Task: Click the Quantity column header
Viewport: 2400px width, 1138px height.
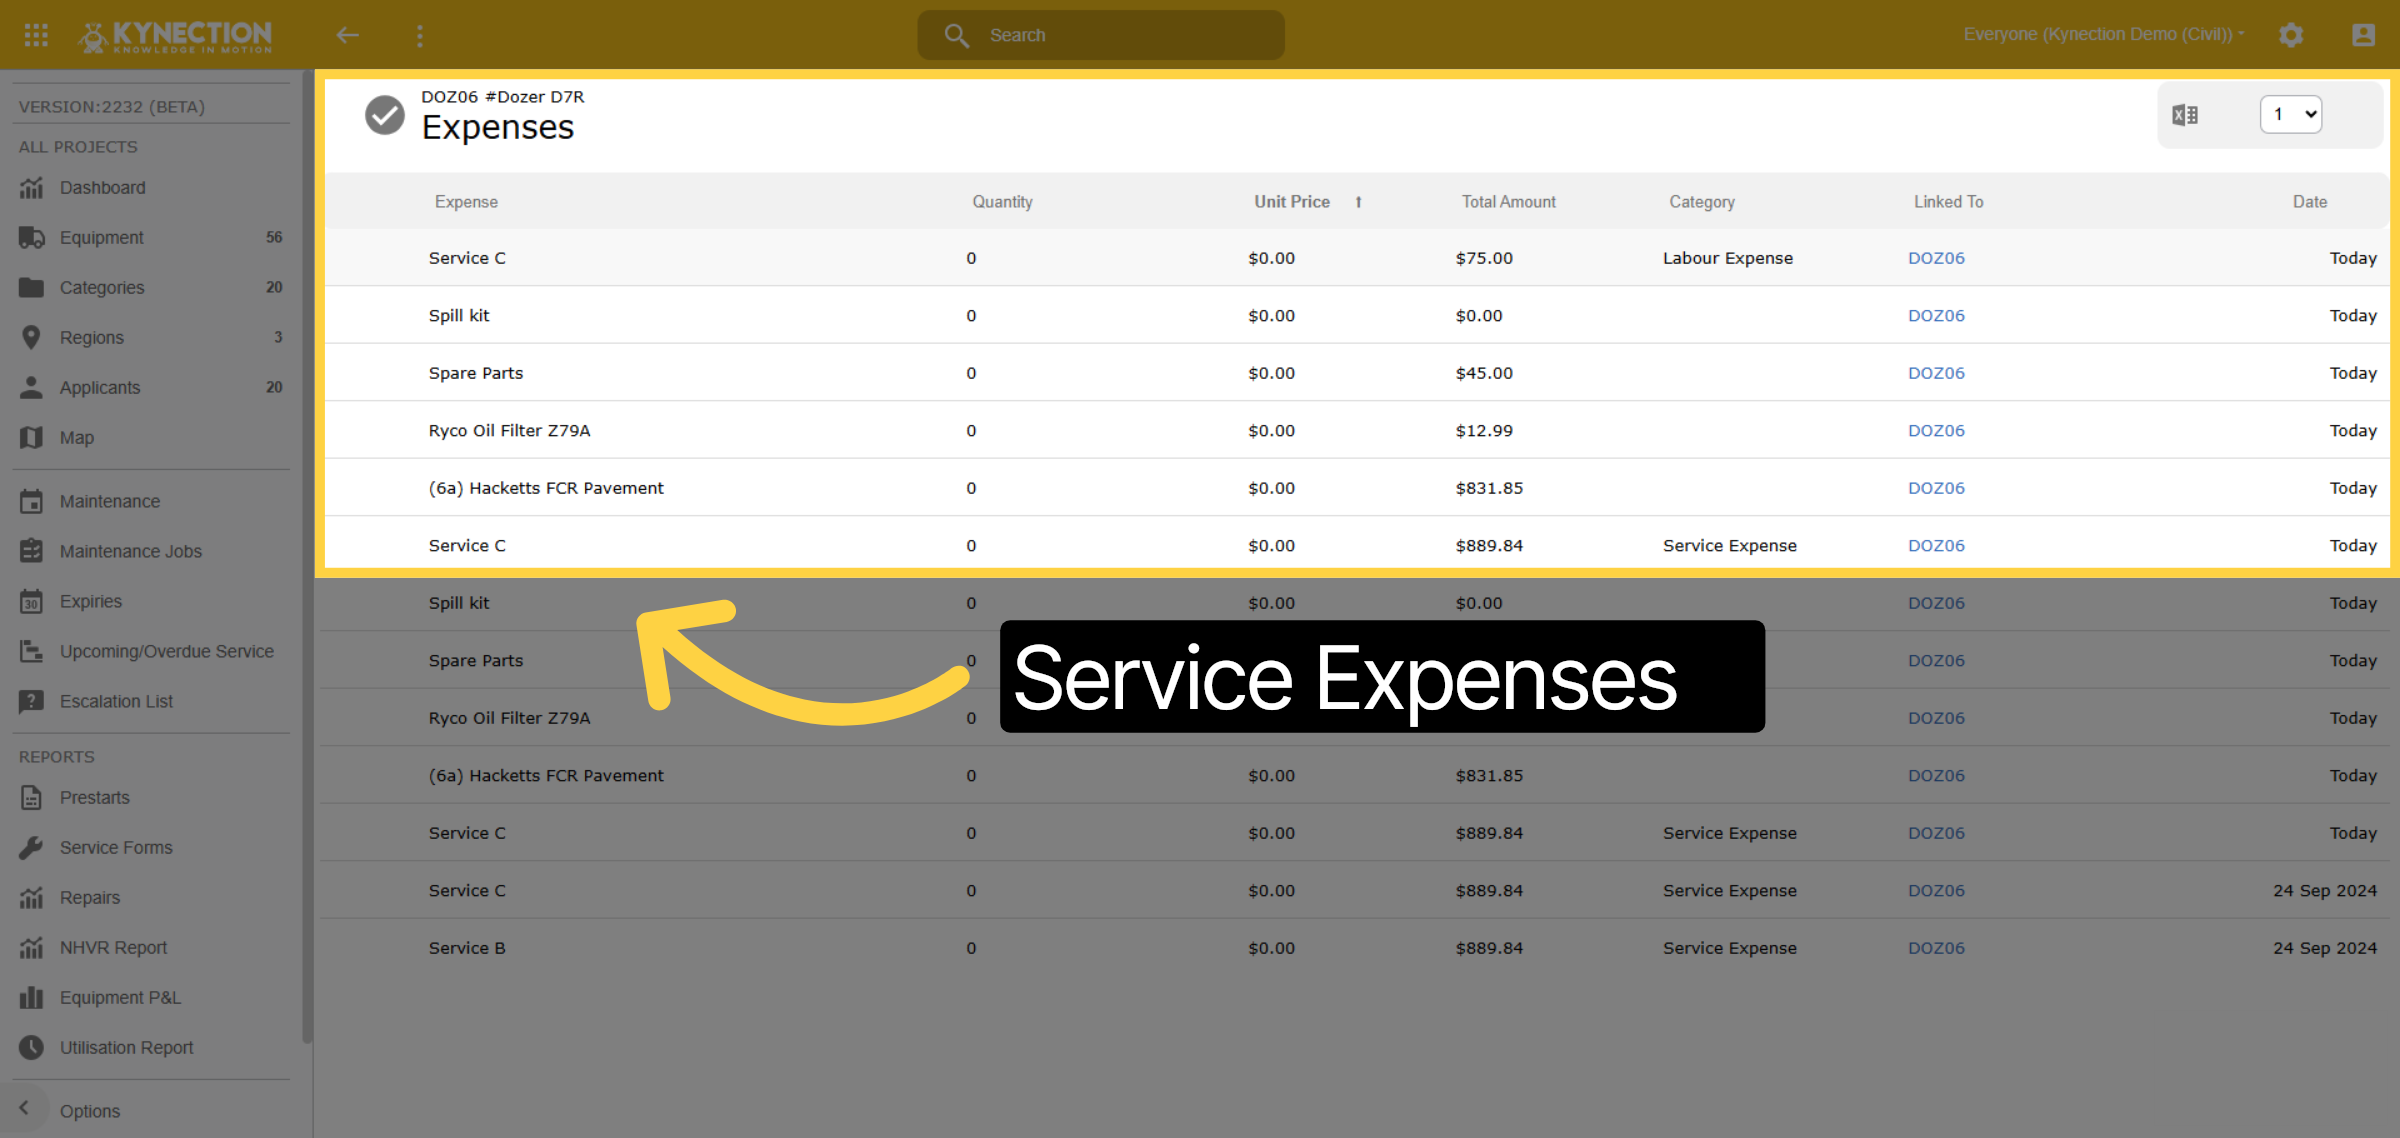Action: pyautogui.click(x=1002, y=202)
